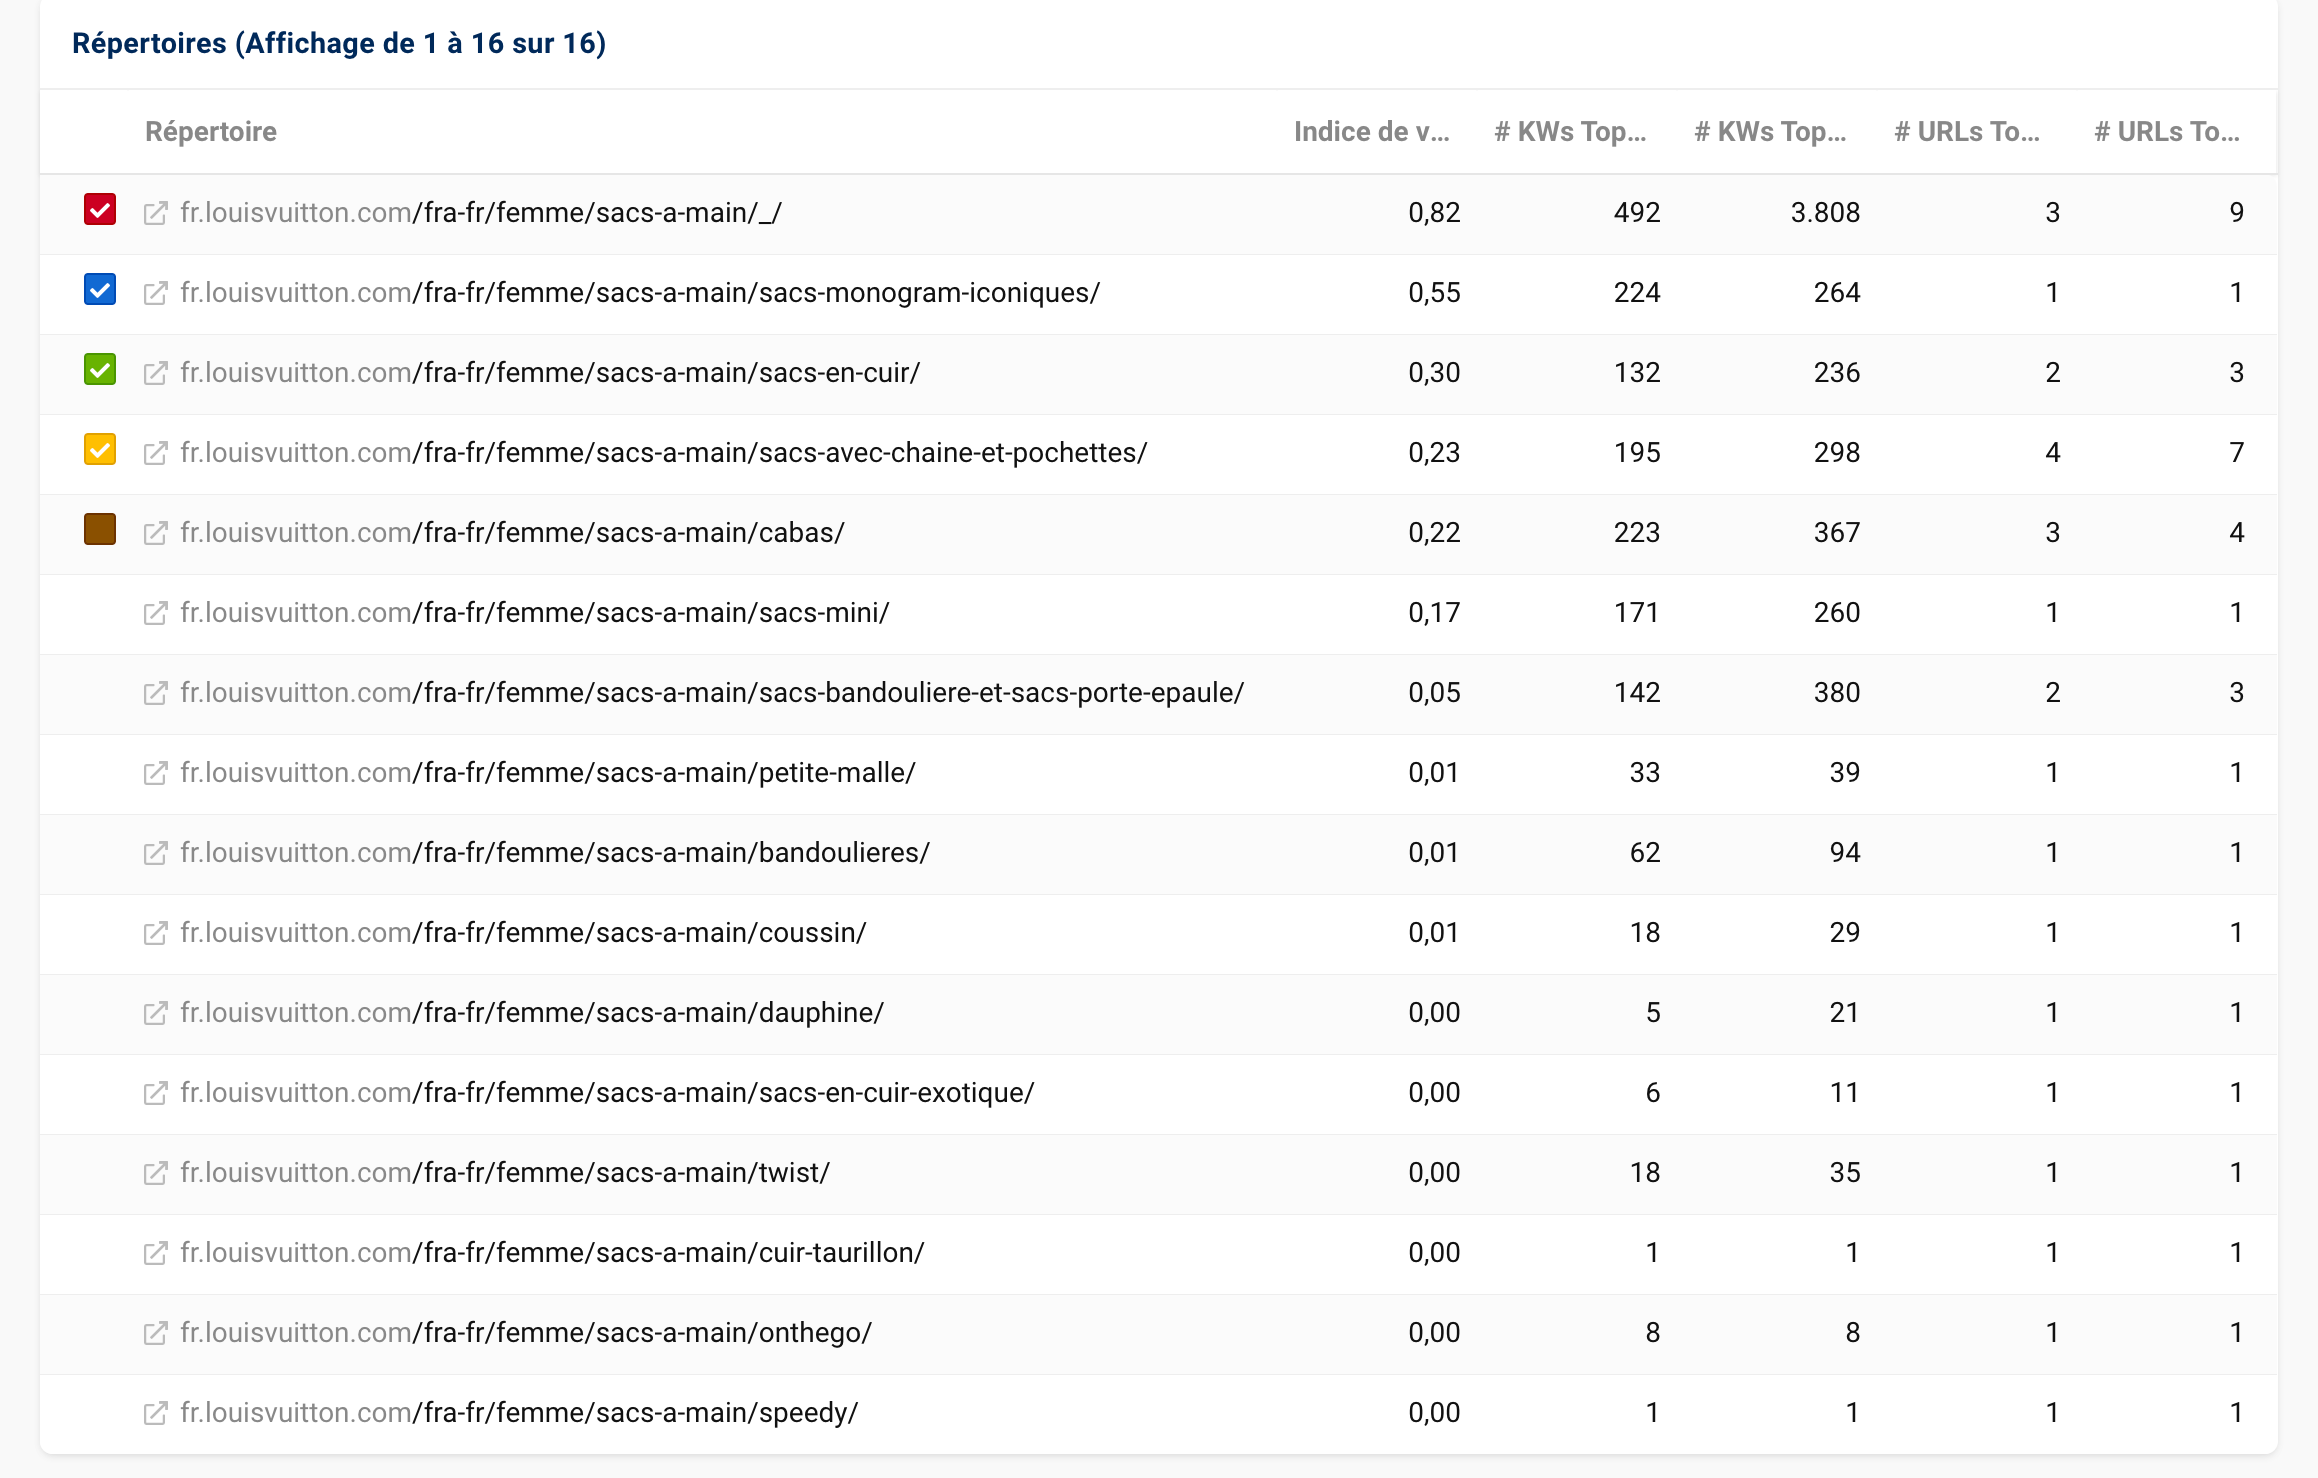Open external link icon for sacs-en-cuir-exotique row
2318x1478 pixels.
155,1093
